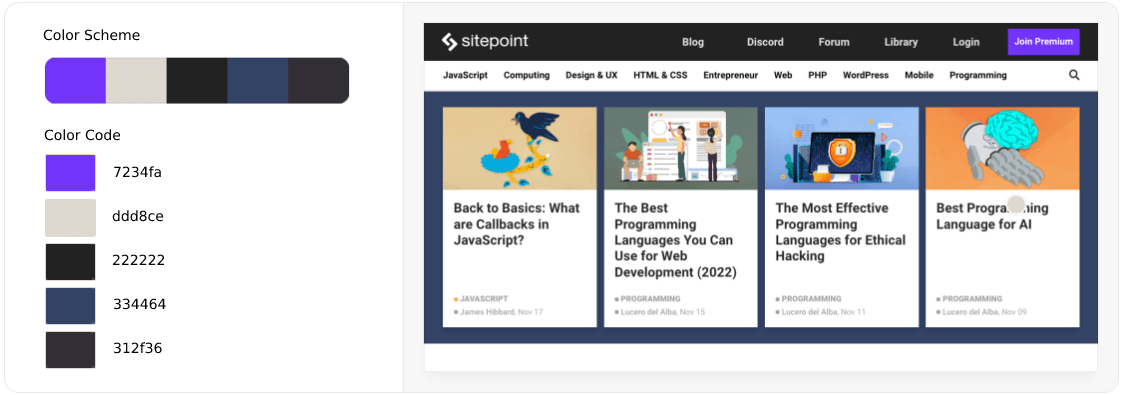Click author Lucero del Alba, Nov 09

click(x=984, y=312)
